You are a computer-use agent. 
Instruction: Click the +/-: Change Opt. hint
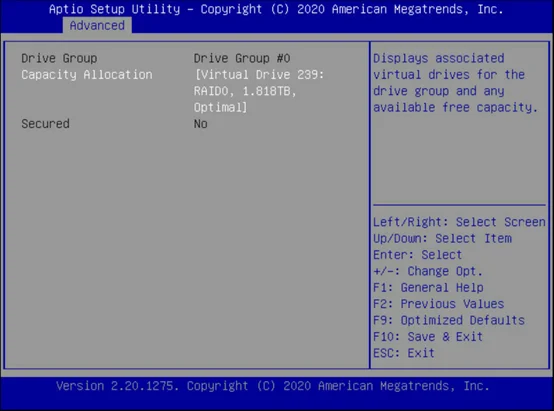428,271
